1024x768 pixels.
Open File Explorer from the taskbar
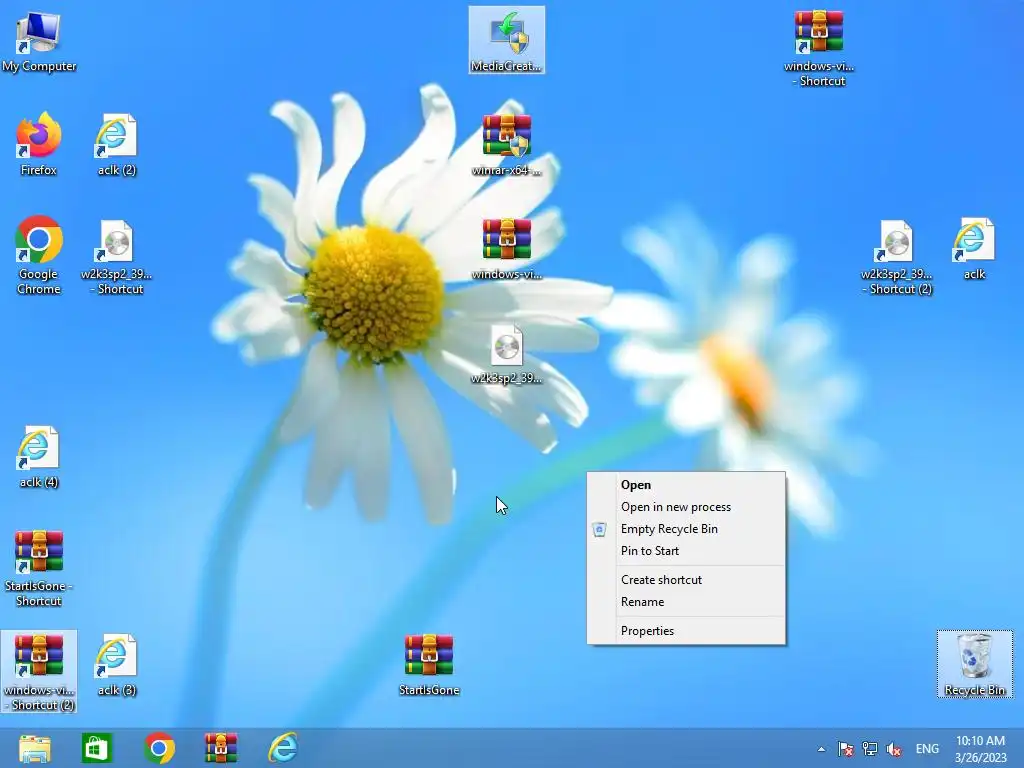[x=35, y=748]
